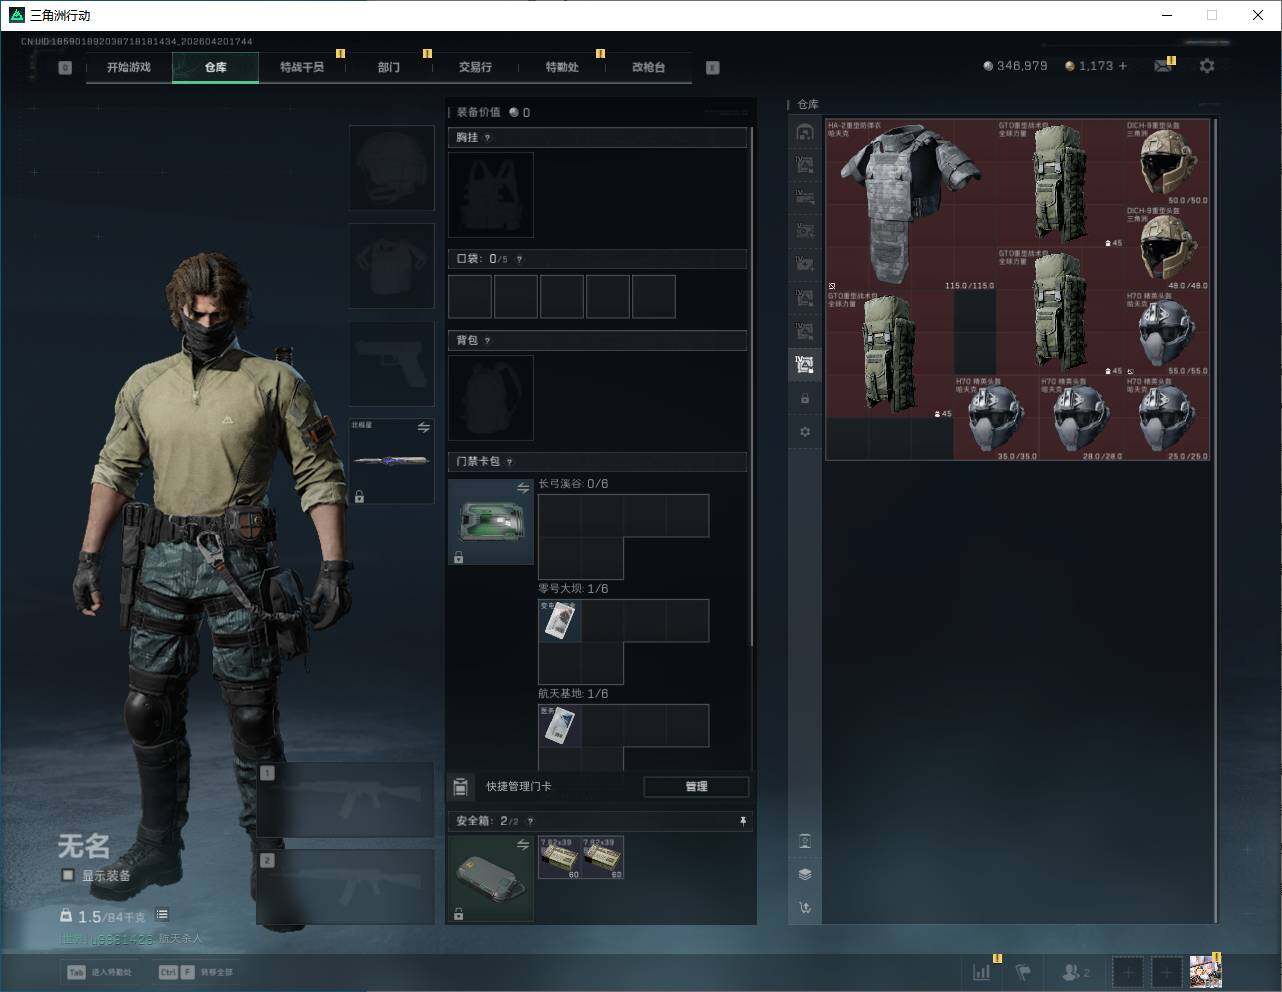1282x992 pixels.
Task: Click the 346,979 currency balance
Action: click(1015, 66)
